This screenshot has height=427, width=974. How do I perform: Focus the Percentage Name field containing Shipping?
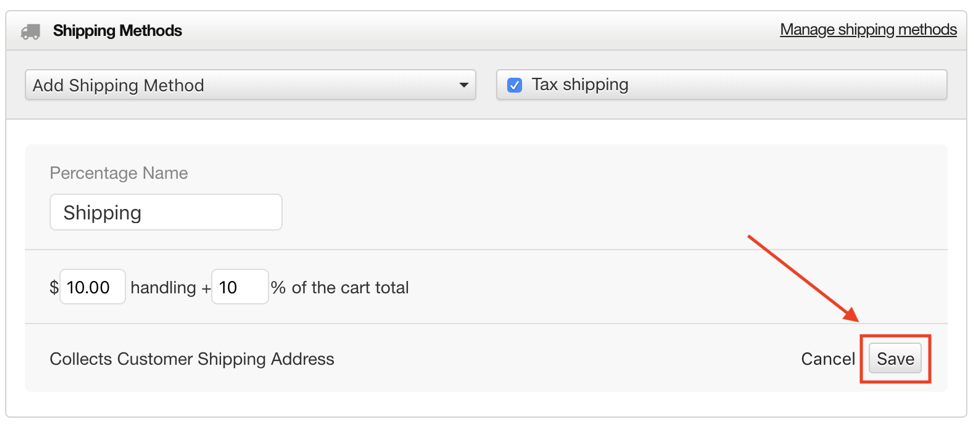pos(166,213)
